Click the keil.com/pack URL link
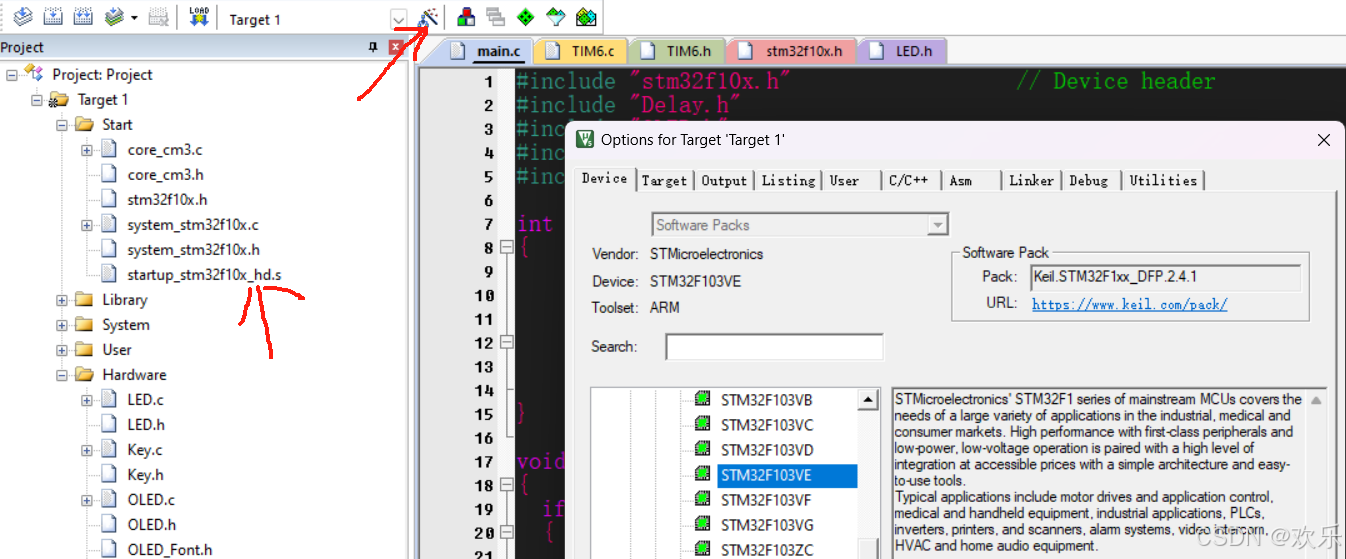The image size is (1346, 559). click(x=1129, y=303)
